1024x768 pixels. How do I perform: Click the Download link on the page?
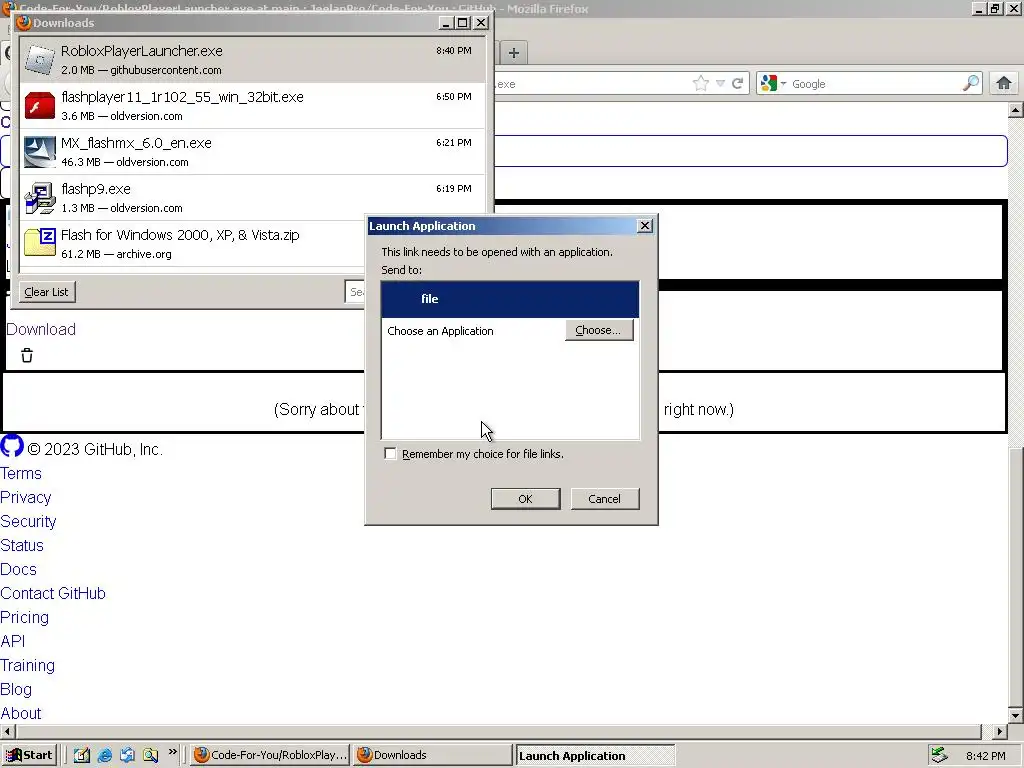pos(41,329)
